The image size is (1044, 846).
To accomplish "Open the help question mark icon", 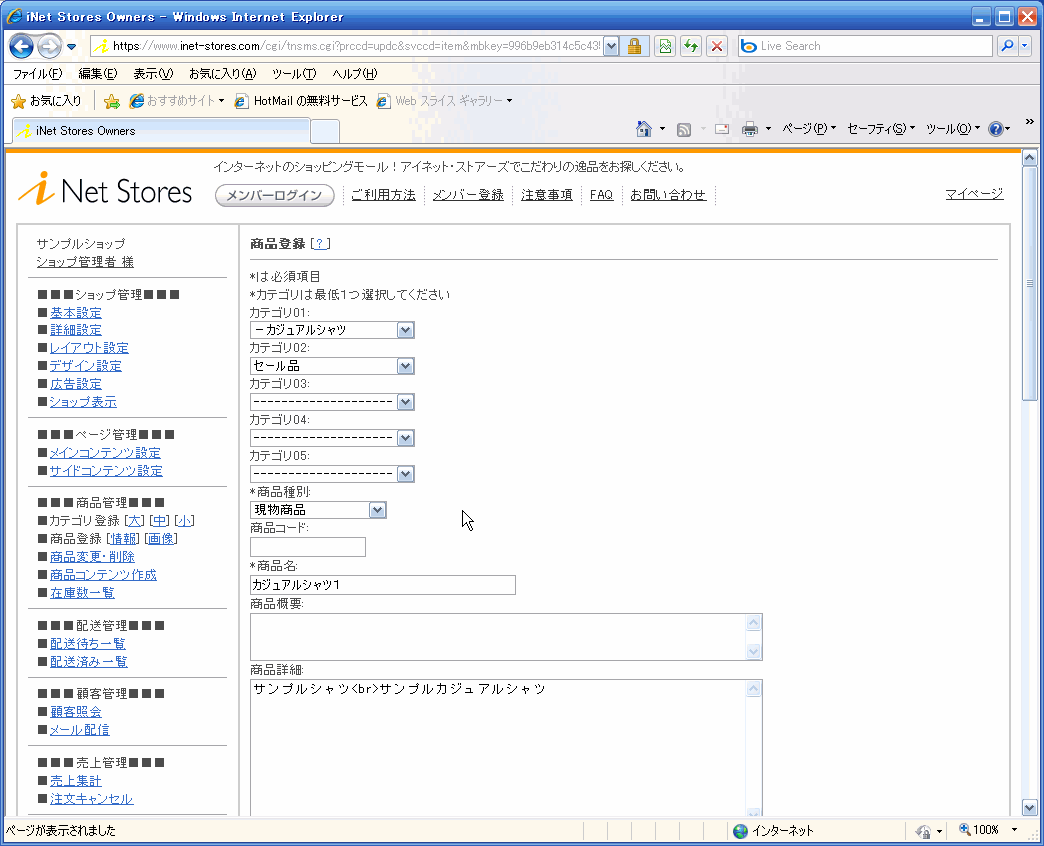I will point(995,129).
